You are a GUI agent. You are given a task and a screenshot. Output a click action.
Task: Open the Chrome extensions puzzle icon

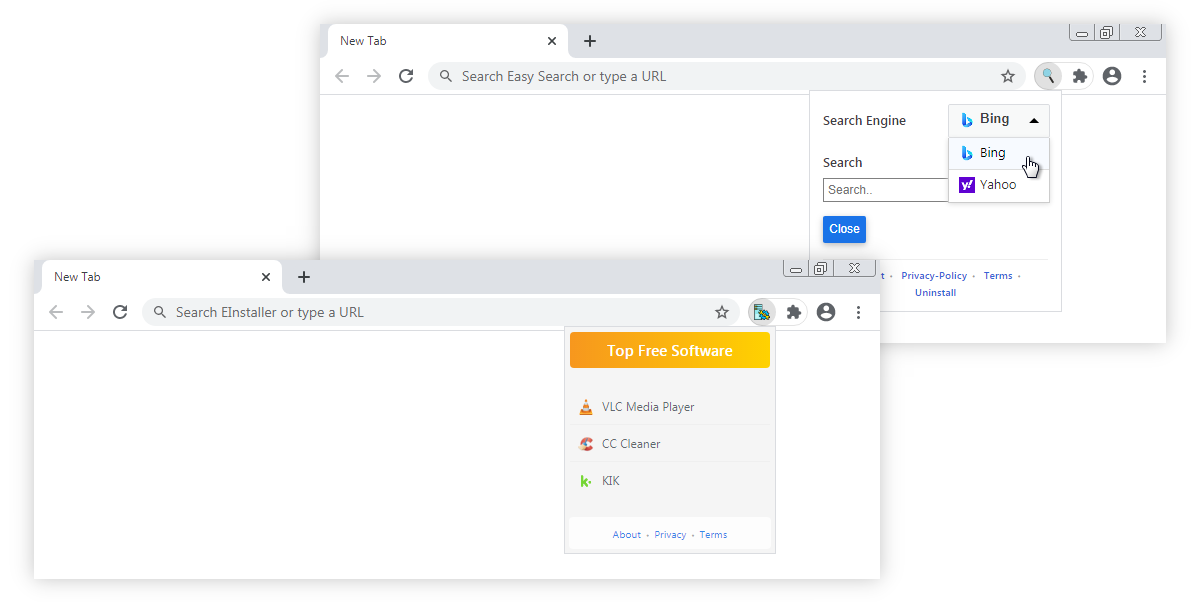(x=1079, y=75)
